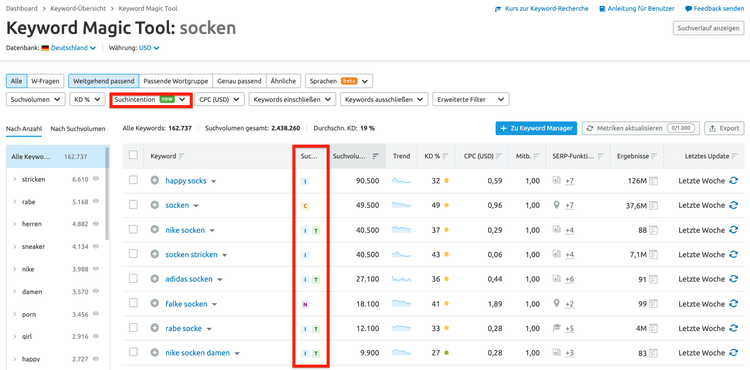Add 'nike socken damen' with its plus icon
The width and height of the screenshot is (750, 370).
pyautogui.click(x=154, y=353)
